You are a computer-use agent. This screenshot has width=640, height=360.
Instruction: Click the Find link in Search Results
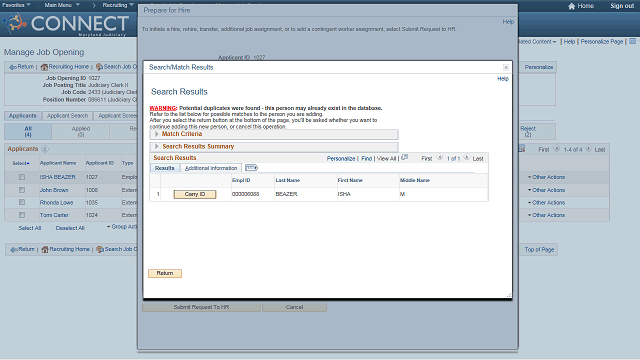point(367,158)
